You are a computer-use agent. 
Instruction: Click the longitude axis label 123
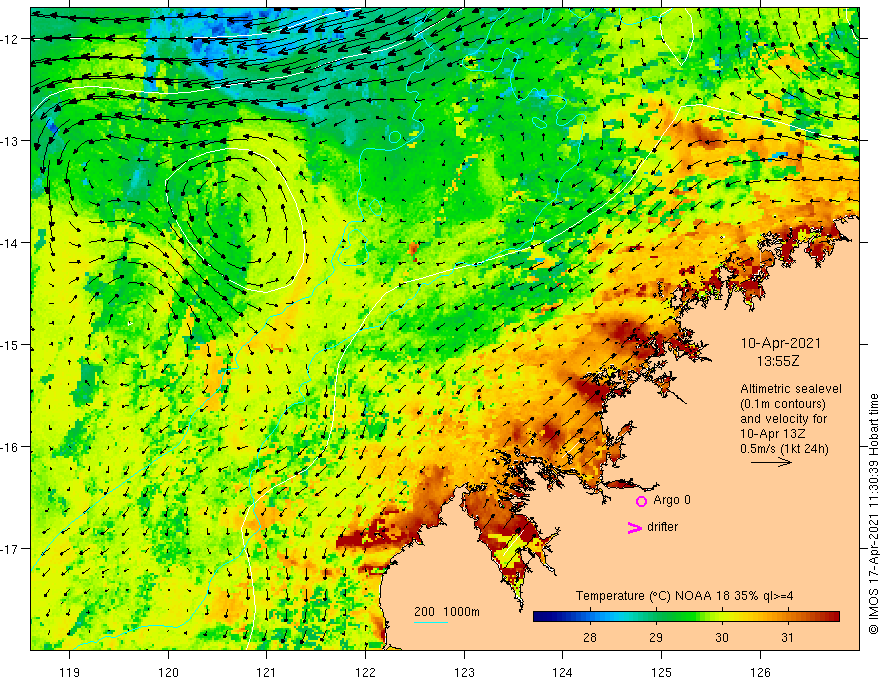pos(464,672)
